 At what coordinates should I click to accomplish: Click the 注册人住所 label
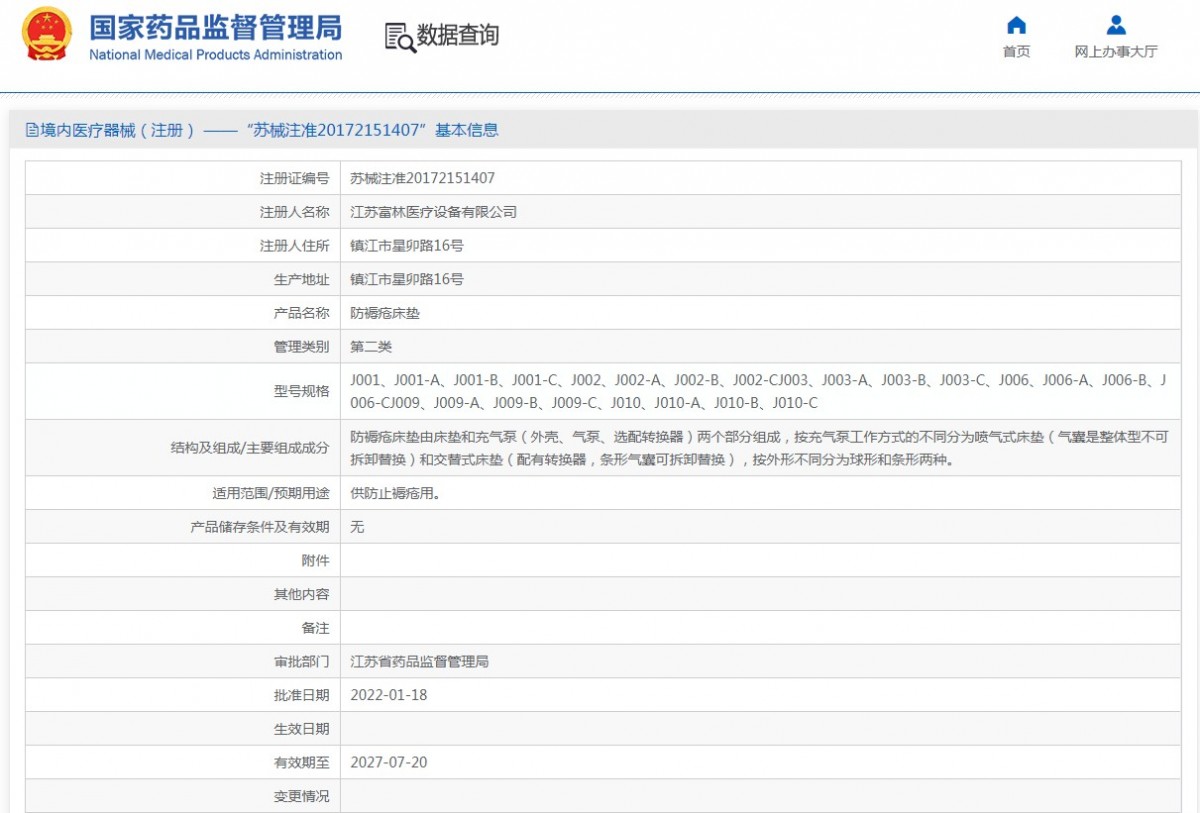294,246
